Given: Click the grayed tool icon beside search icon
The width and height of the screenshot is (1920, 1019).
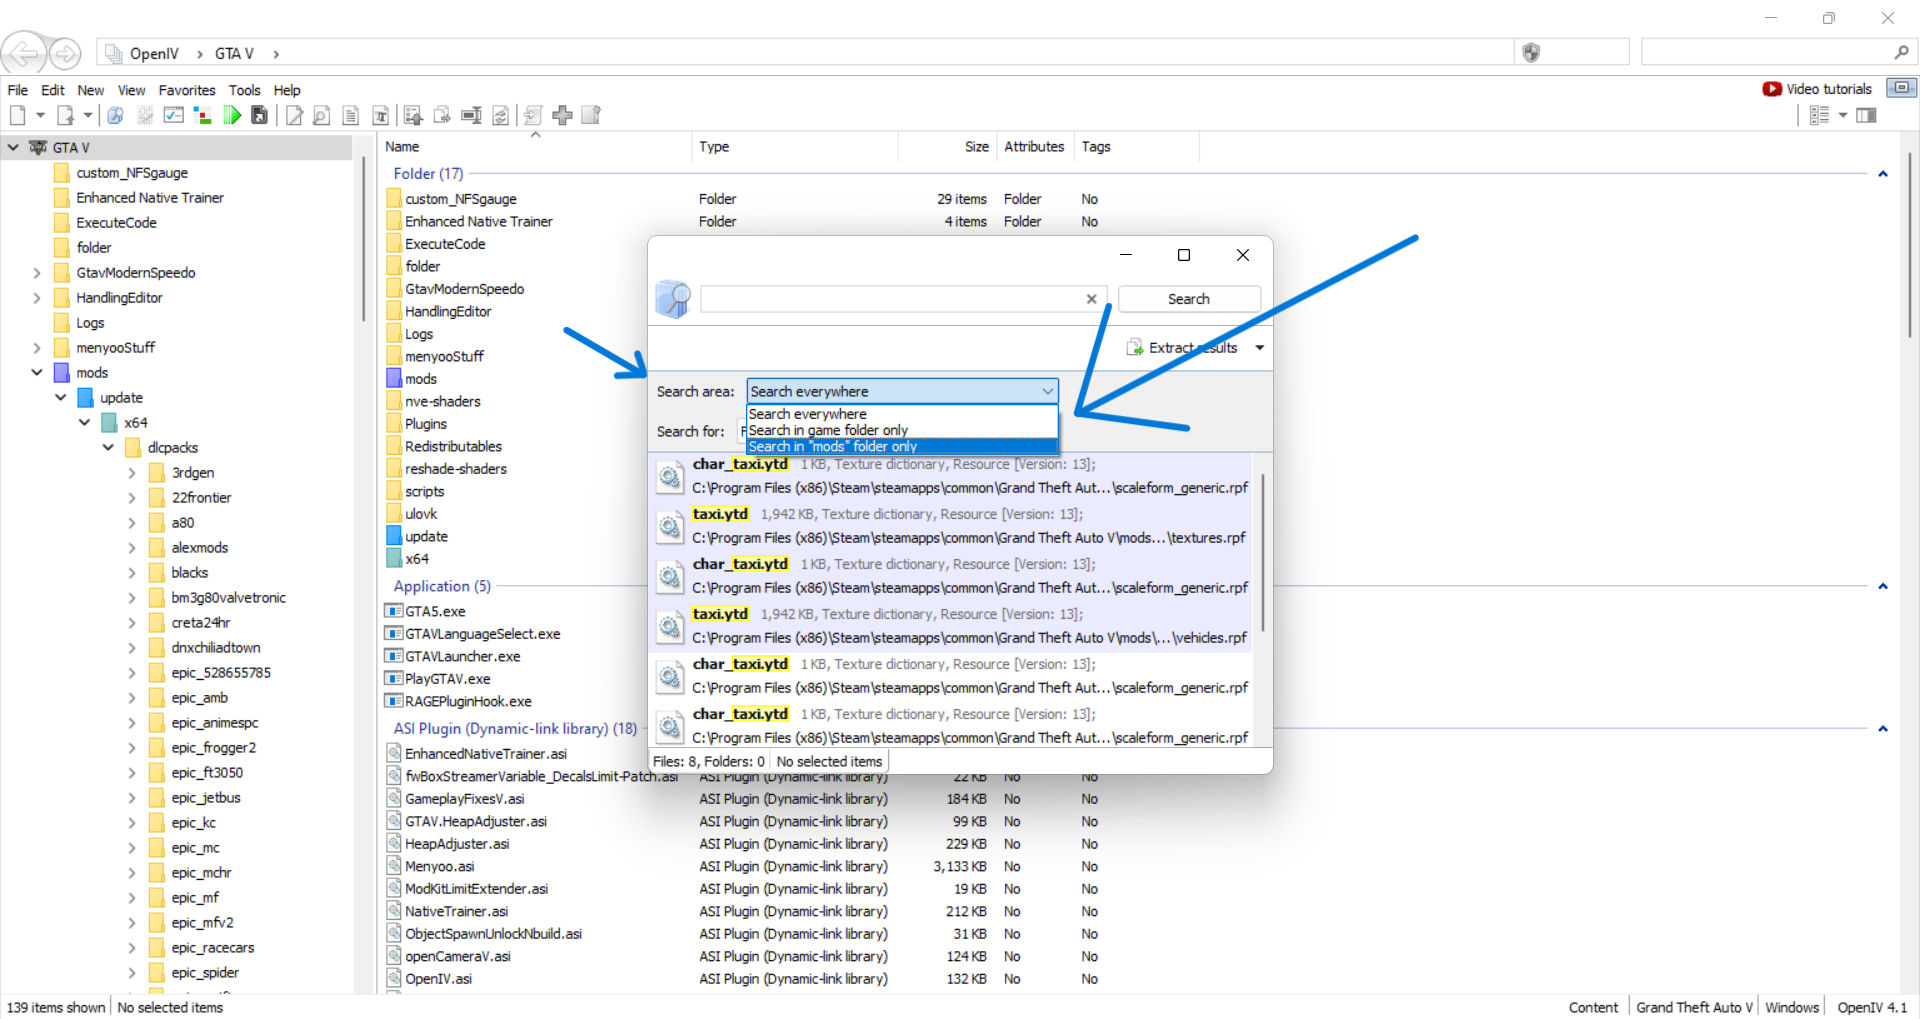Looking at the screenshot, I should (x=144, y=115).
